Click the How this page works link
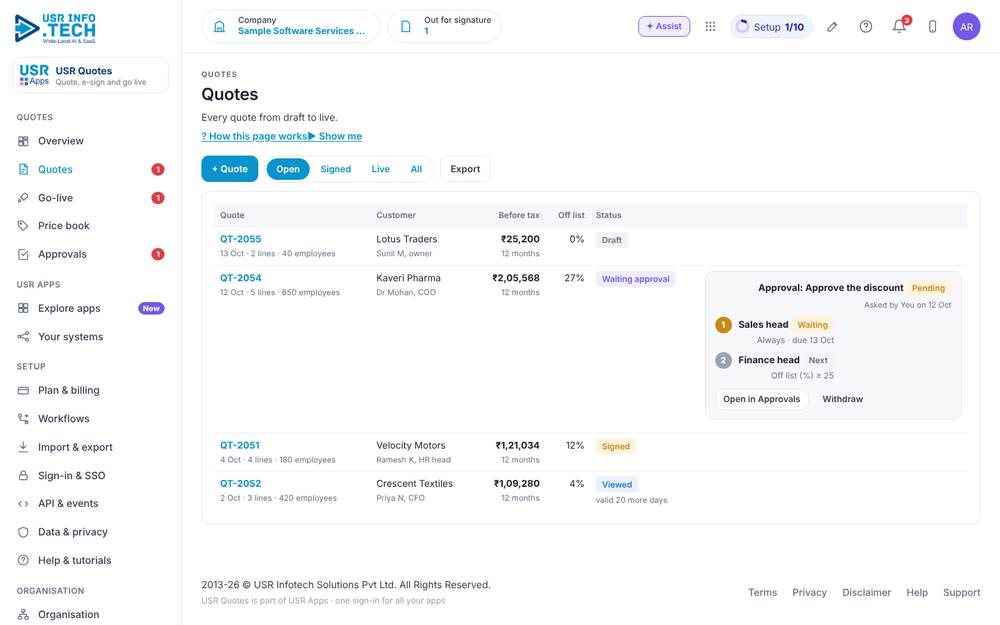The image size is (1000, 625). point(254,136)
